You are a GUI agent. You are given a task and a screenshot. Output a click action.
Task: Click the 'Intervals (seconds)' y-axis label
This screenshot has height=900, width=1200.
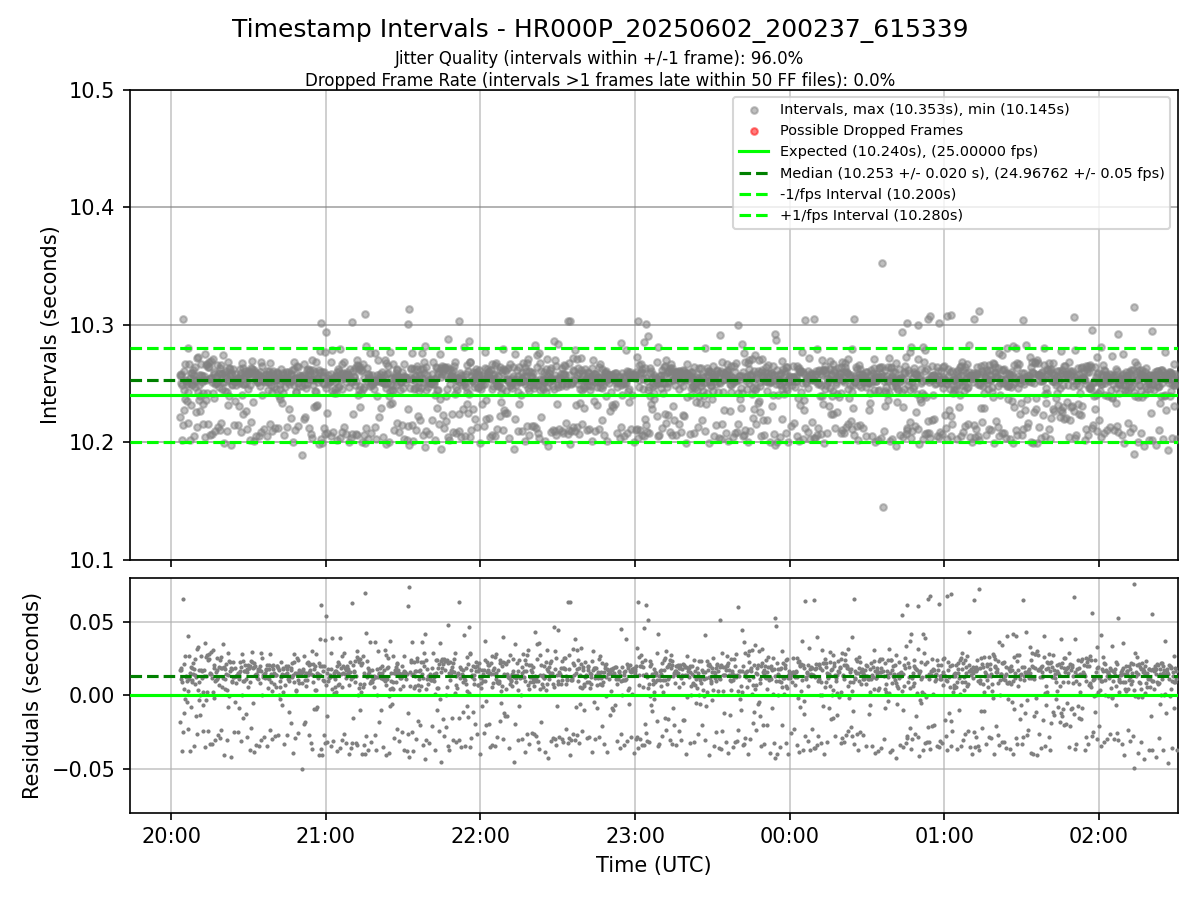(x=50, y=325)
